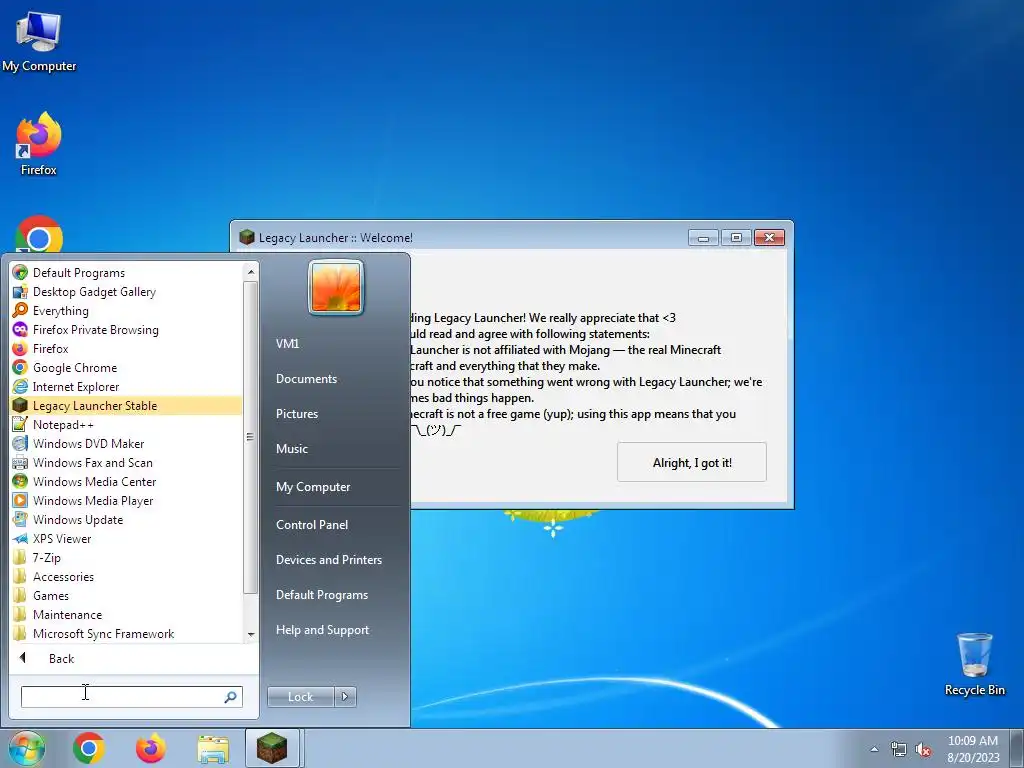
Task: Click the Desktop Gadget Gallery icon
Action: tap(20, 291)
